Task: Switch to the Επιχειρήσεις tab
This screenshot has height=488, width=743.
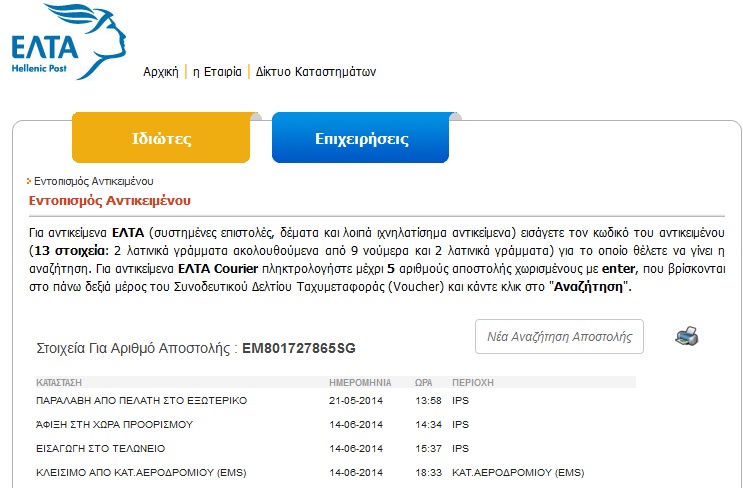Action: pos(361,138)
